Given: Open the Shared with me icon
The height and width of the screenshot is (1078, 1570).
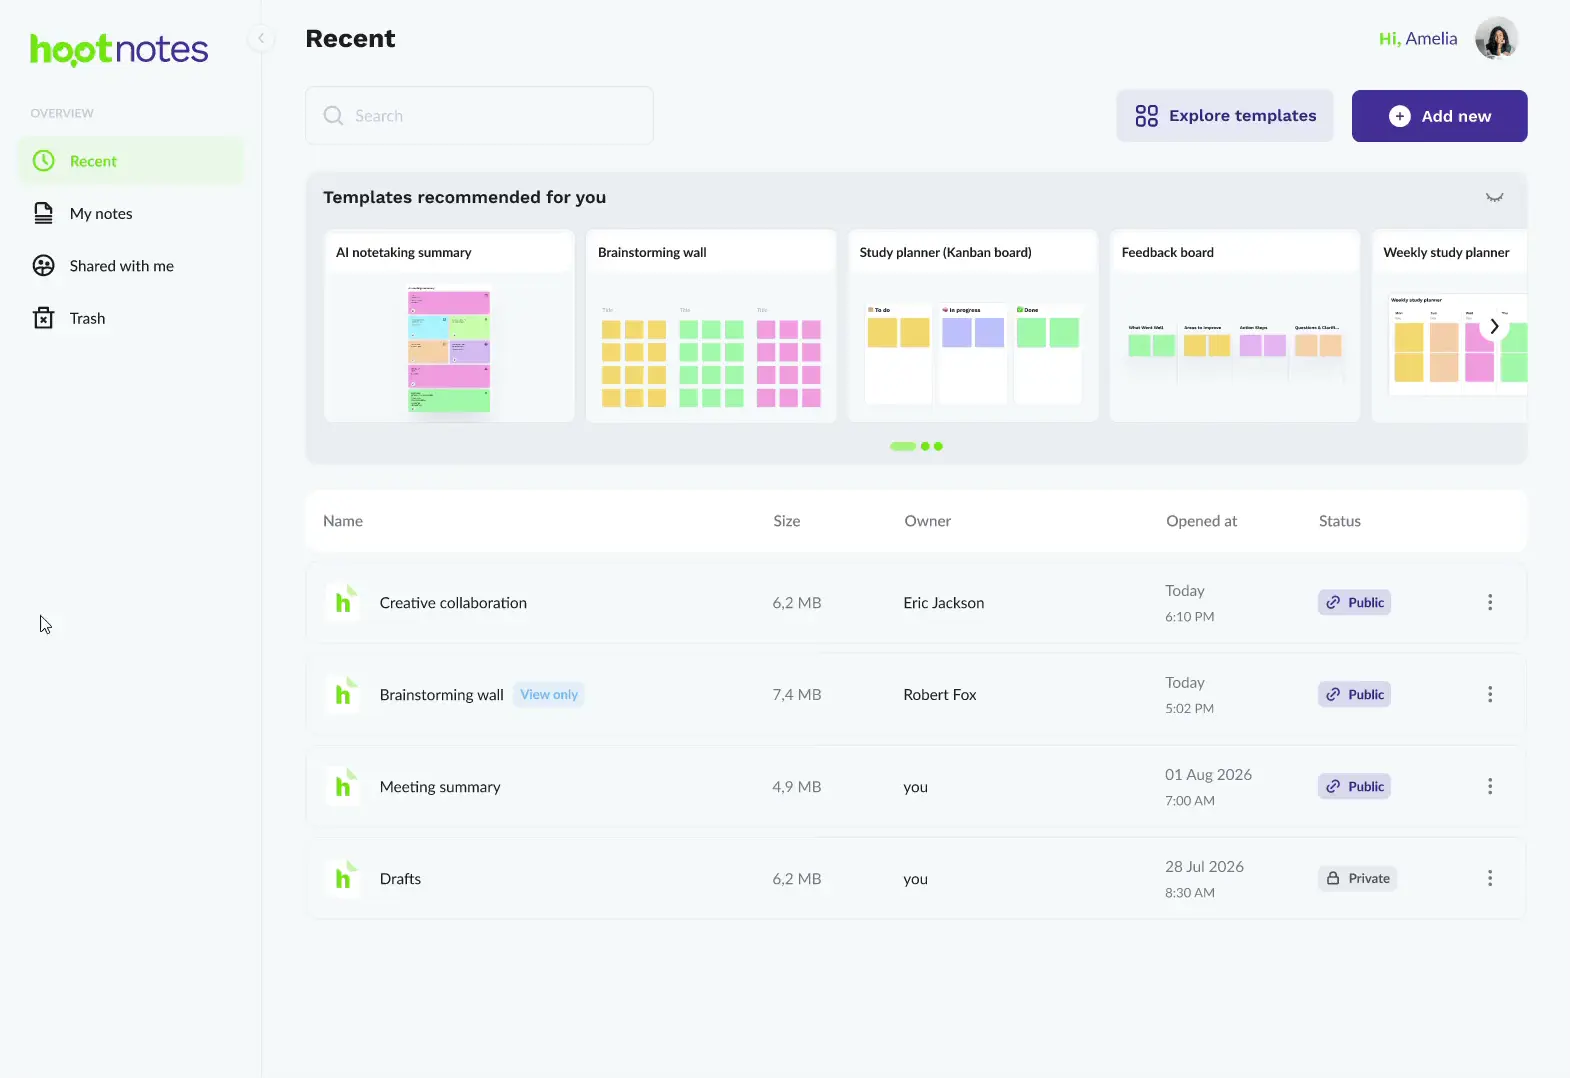Looking at the screenshot, I should [43, 266].
